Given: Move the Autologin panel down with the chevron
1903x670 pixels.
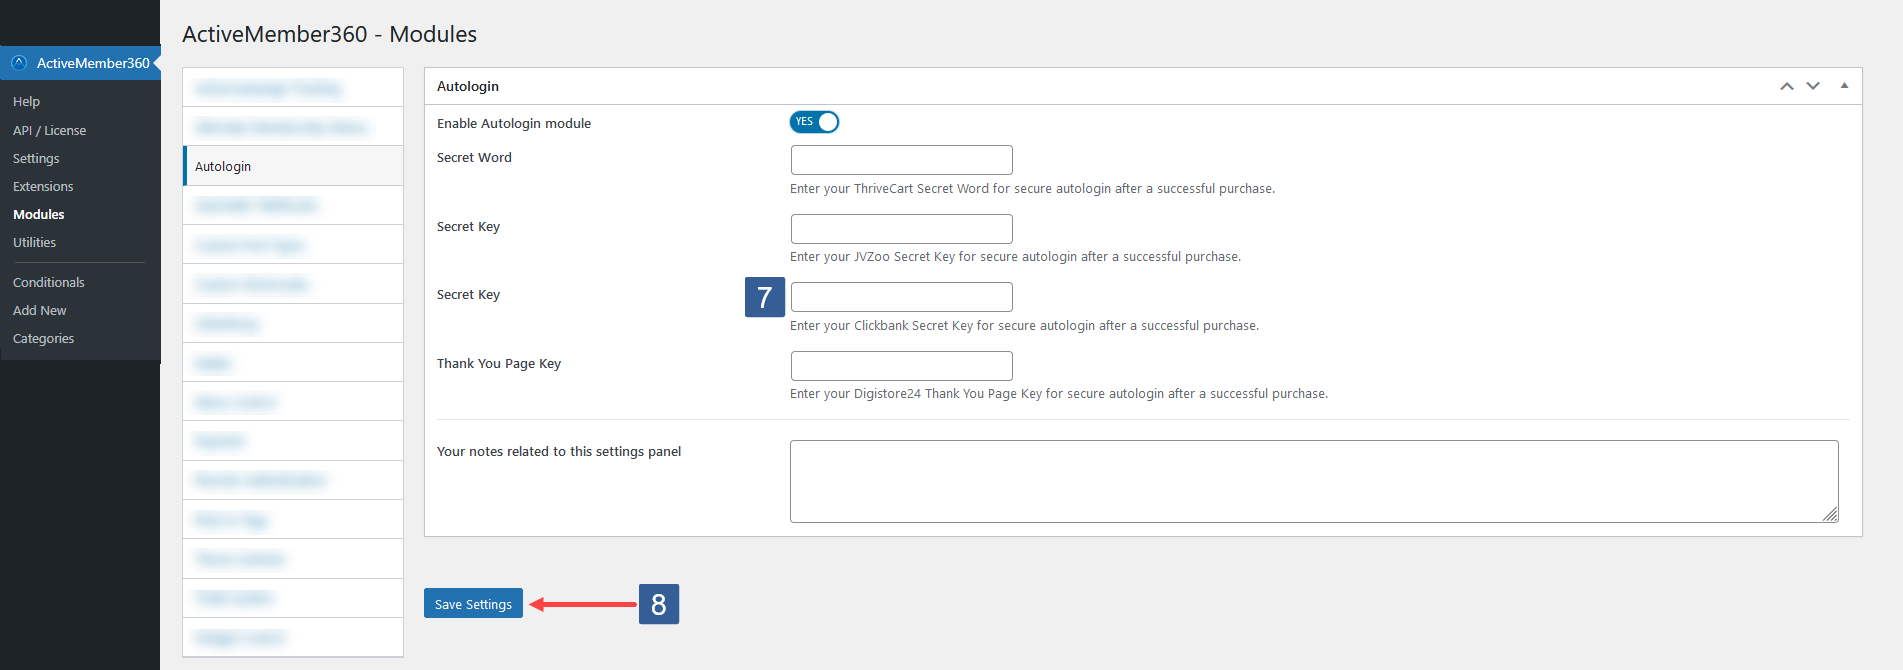Looking at the screenshot, I should [x=1813, y=86].
